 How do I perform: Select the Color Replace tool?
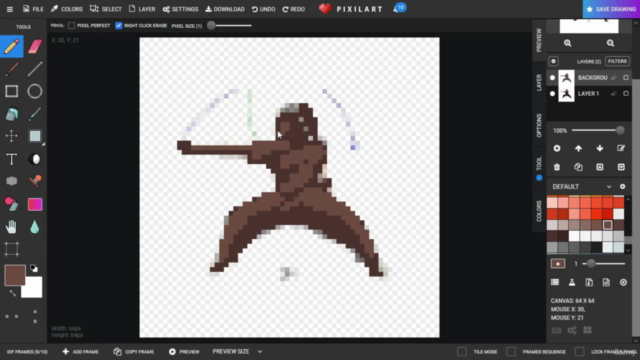[12, 204]
